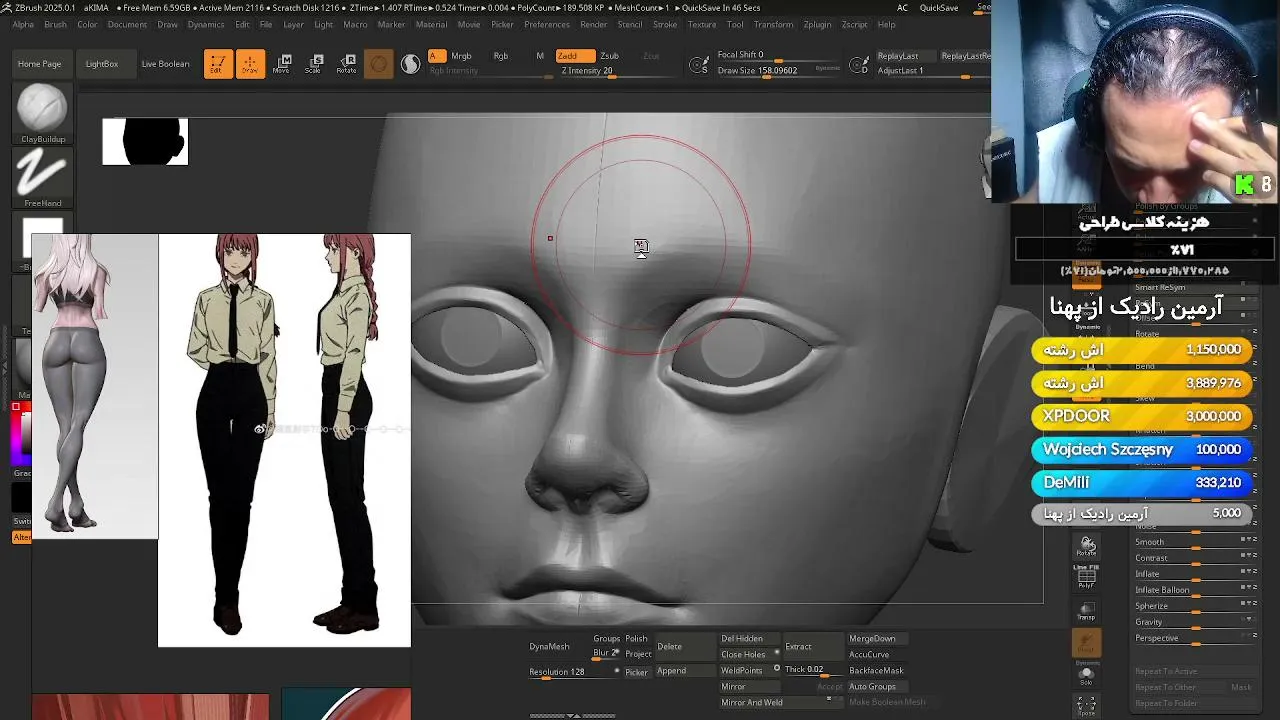Toggle the Transp transparency icon
Screen dimensions: 1280x720
pyautogui.click(x=1086, y=610)
